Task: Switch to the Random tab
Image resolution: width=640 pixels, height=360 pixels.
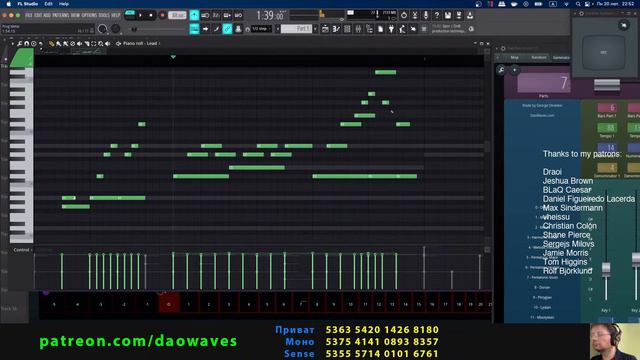Action: 538,58
